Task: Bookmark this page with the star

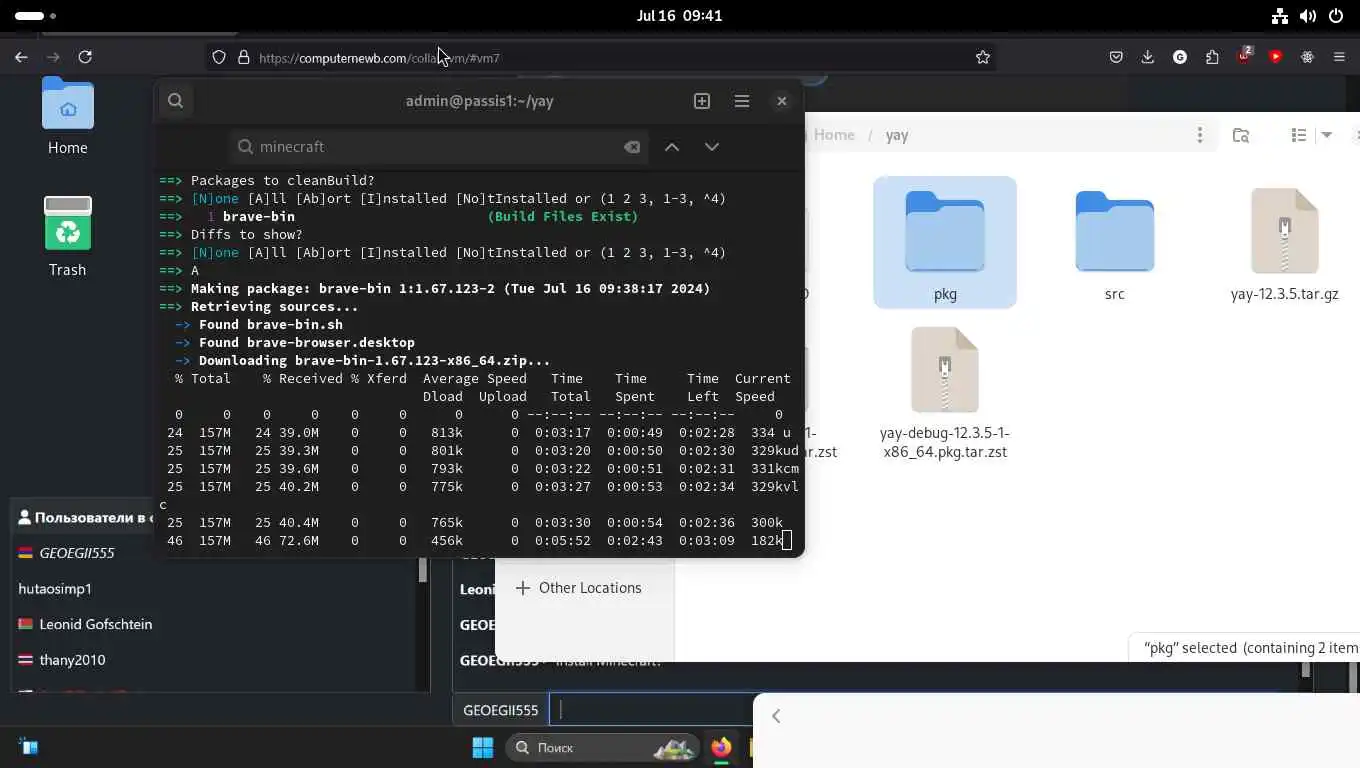Action: (983, 58)
